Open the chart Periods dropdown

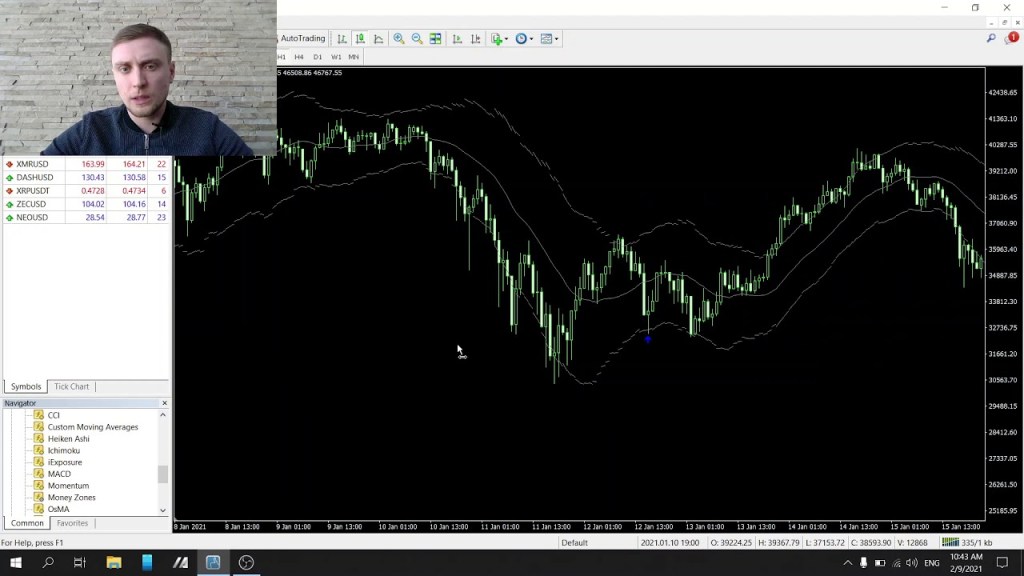tap(531, 38)
